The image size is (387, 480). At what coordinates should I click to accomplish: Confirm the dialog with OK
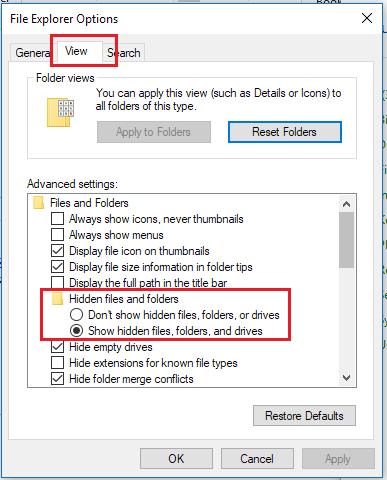(x=176, y=459)
